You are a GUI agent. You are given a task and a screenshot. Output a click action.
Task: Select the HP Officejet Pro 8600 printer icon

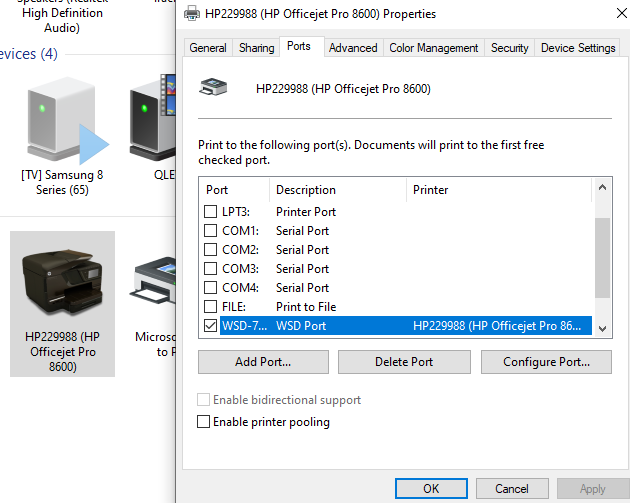pos(63,282)
